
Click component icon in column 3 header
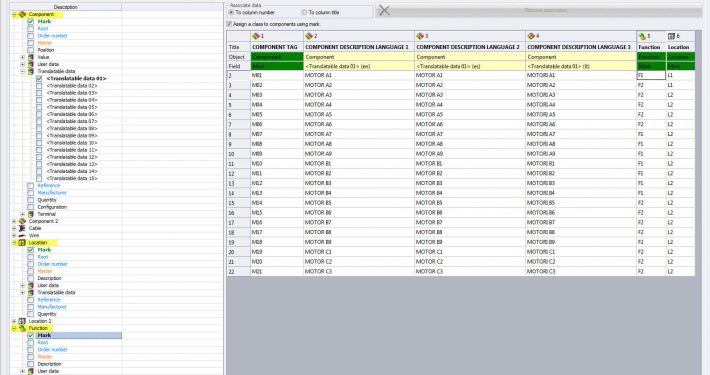coord(420,36)
